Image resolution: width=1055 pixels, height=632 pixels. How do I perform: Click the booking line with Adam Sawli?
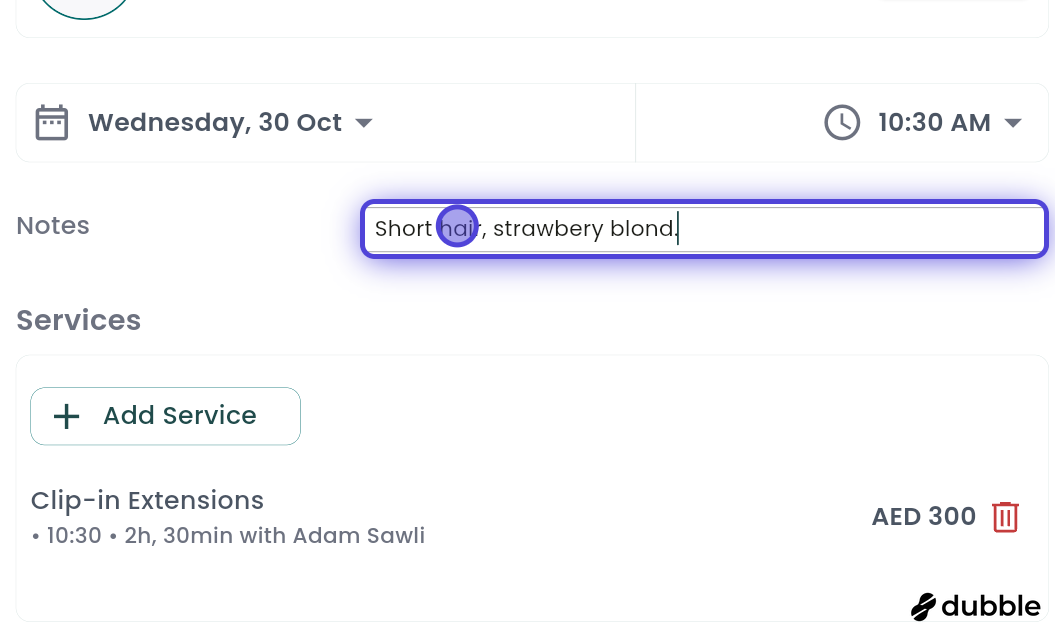coord(229,535)
